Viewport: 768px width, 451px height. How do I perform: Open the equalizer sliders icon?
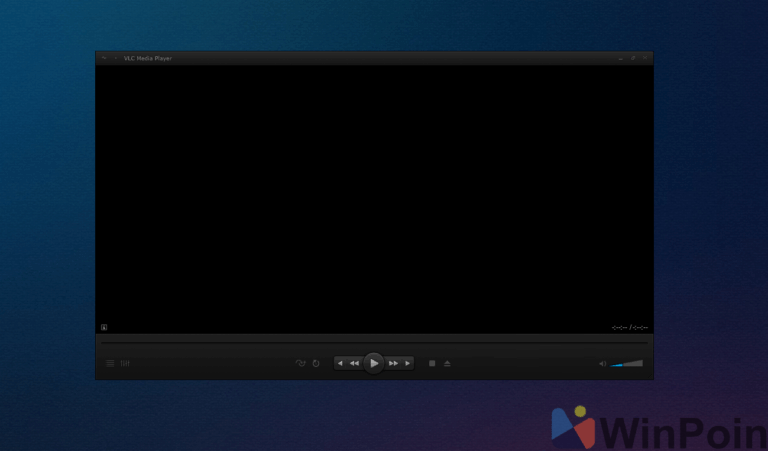coord(125,363)
